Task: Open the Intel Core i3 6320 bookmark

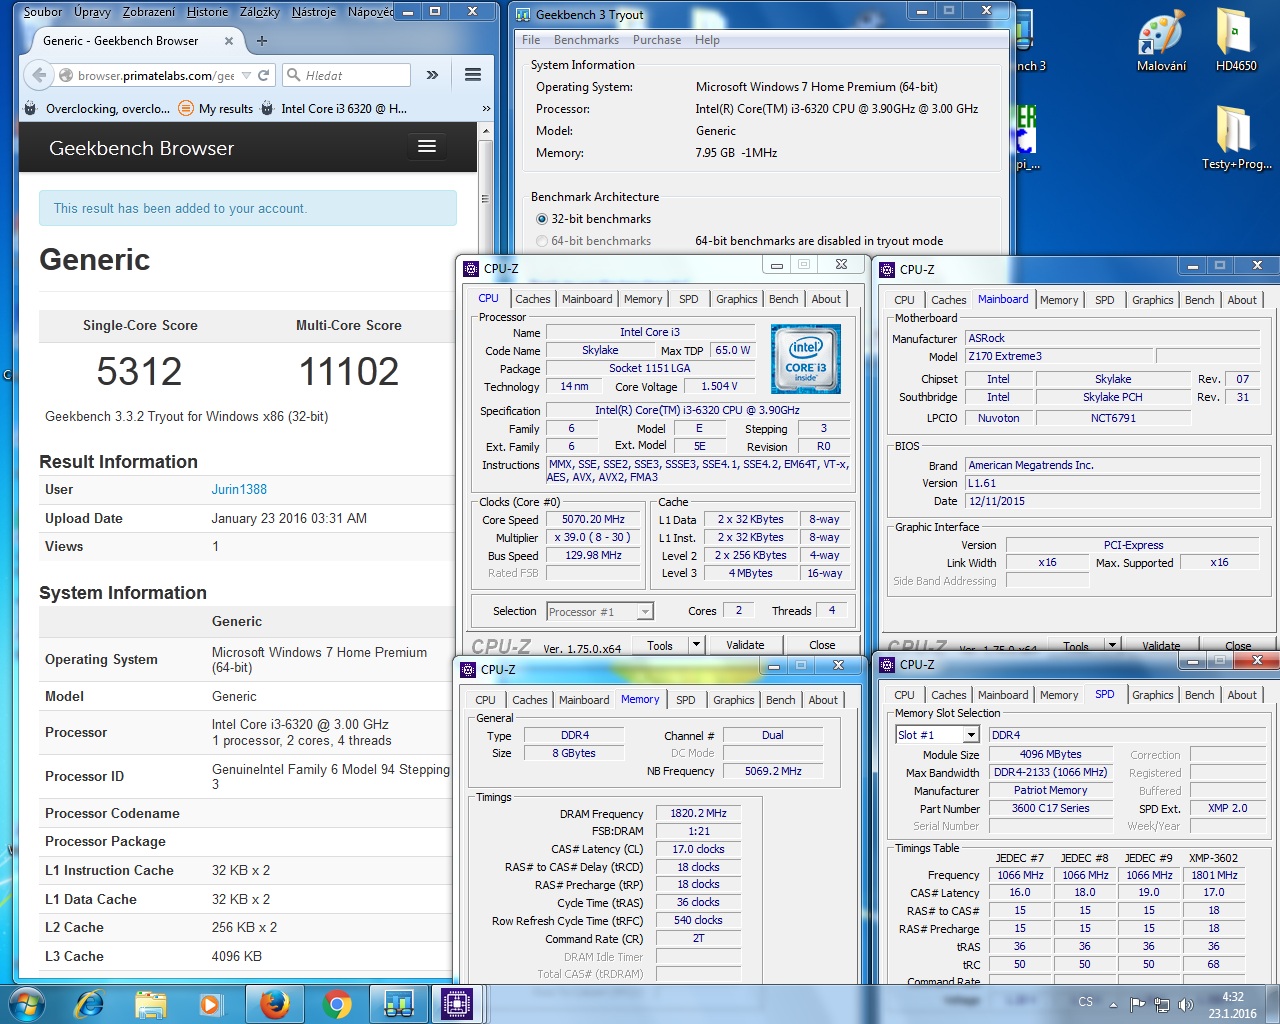Action: [334, 108]
